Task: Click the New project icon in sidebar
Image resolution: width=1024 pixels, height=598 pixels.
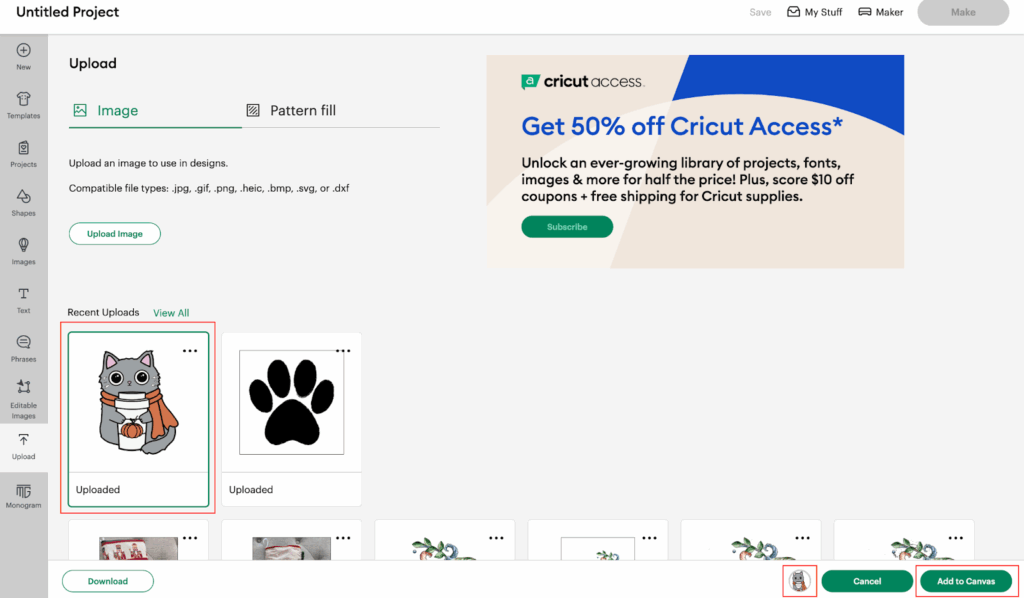Action: 23,51
